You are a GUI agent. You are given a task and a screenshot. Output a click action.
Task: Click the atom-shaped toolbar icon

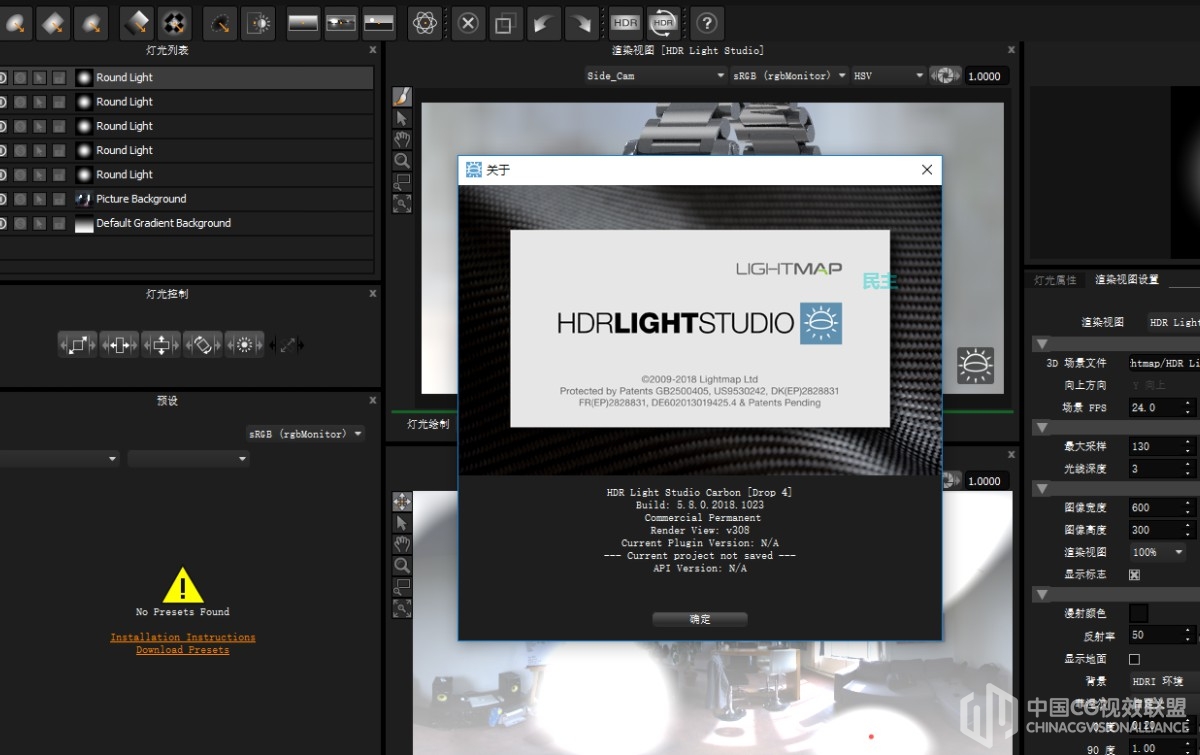coord(424,22)
